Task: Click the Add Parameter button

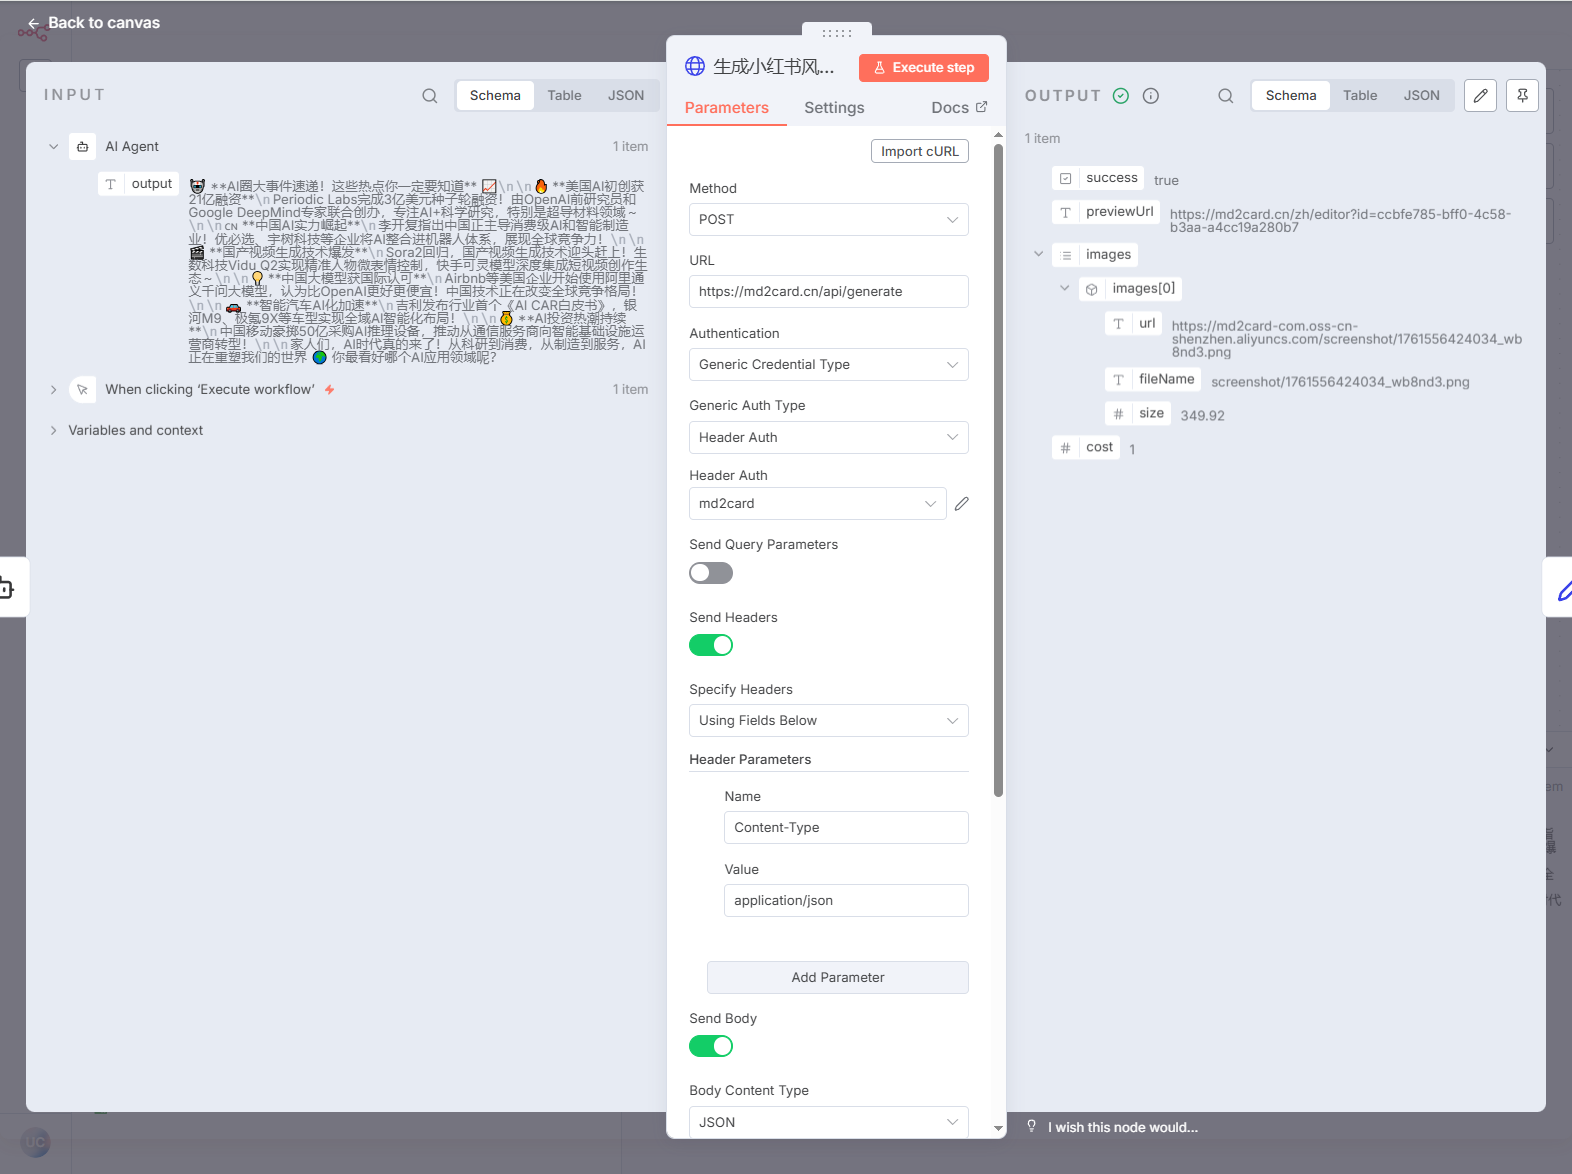Action: [838, 978]
